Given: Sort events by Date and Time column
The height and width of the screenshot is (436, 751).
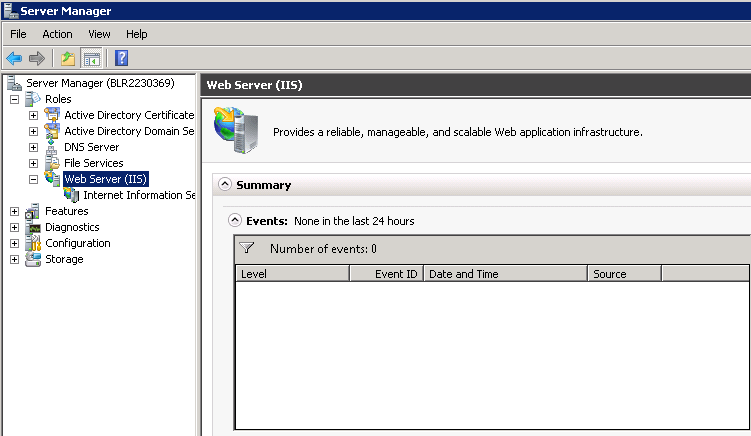Looking at the screenshot, I should click(x=505, y=274).
